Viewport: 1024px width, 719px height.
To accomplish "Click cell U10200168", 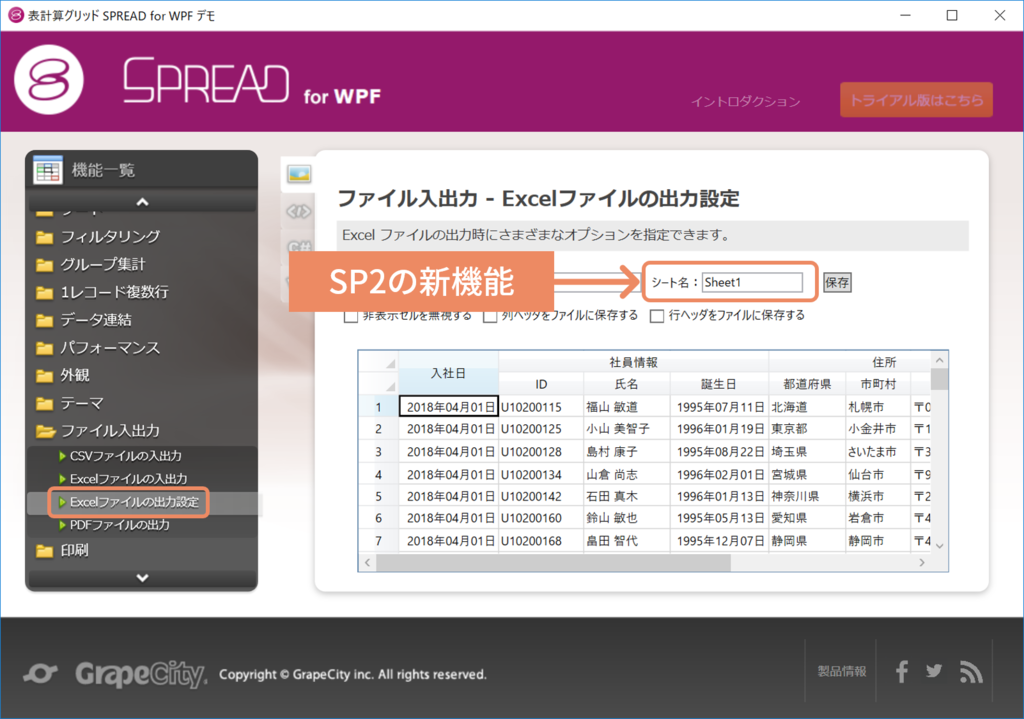I will coord(541,541).
